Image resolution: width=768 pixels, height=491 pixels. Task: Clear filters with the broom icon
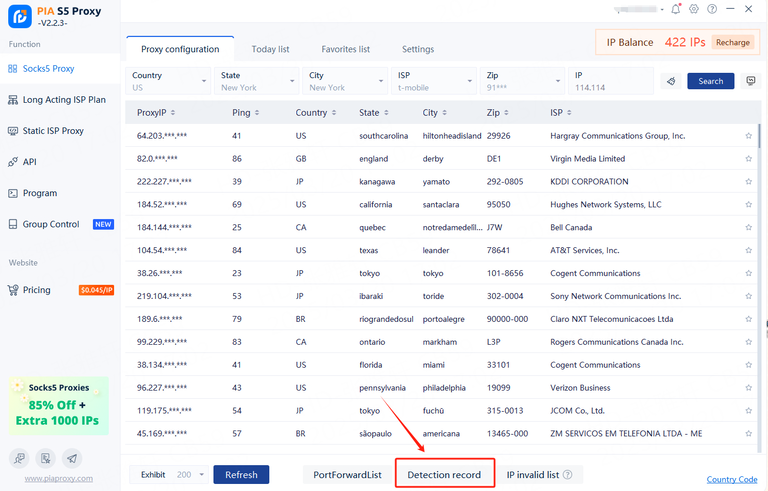(672, 81)
